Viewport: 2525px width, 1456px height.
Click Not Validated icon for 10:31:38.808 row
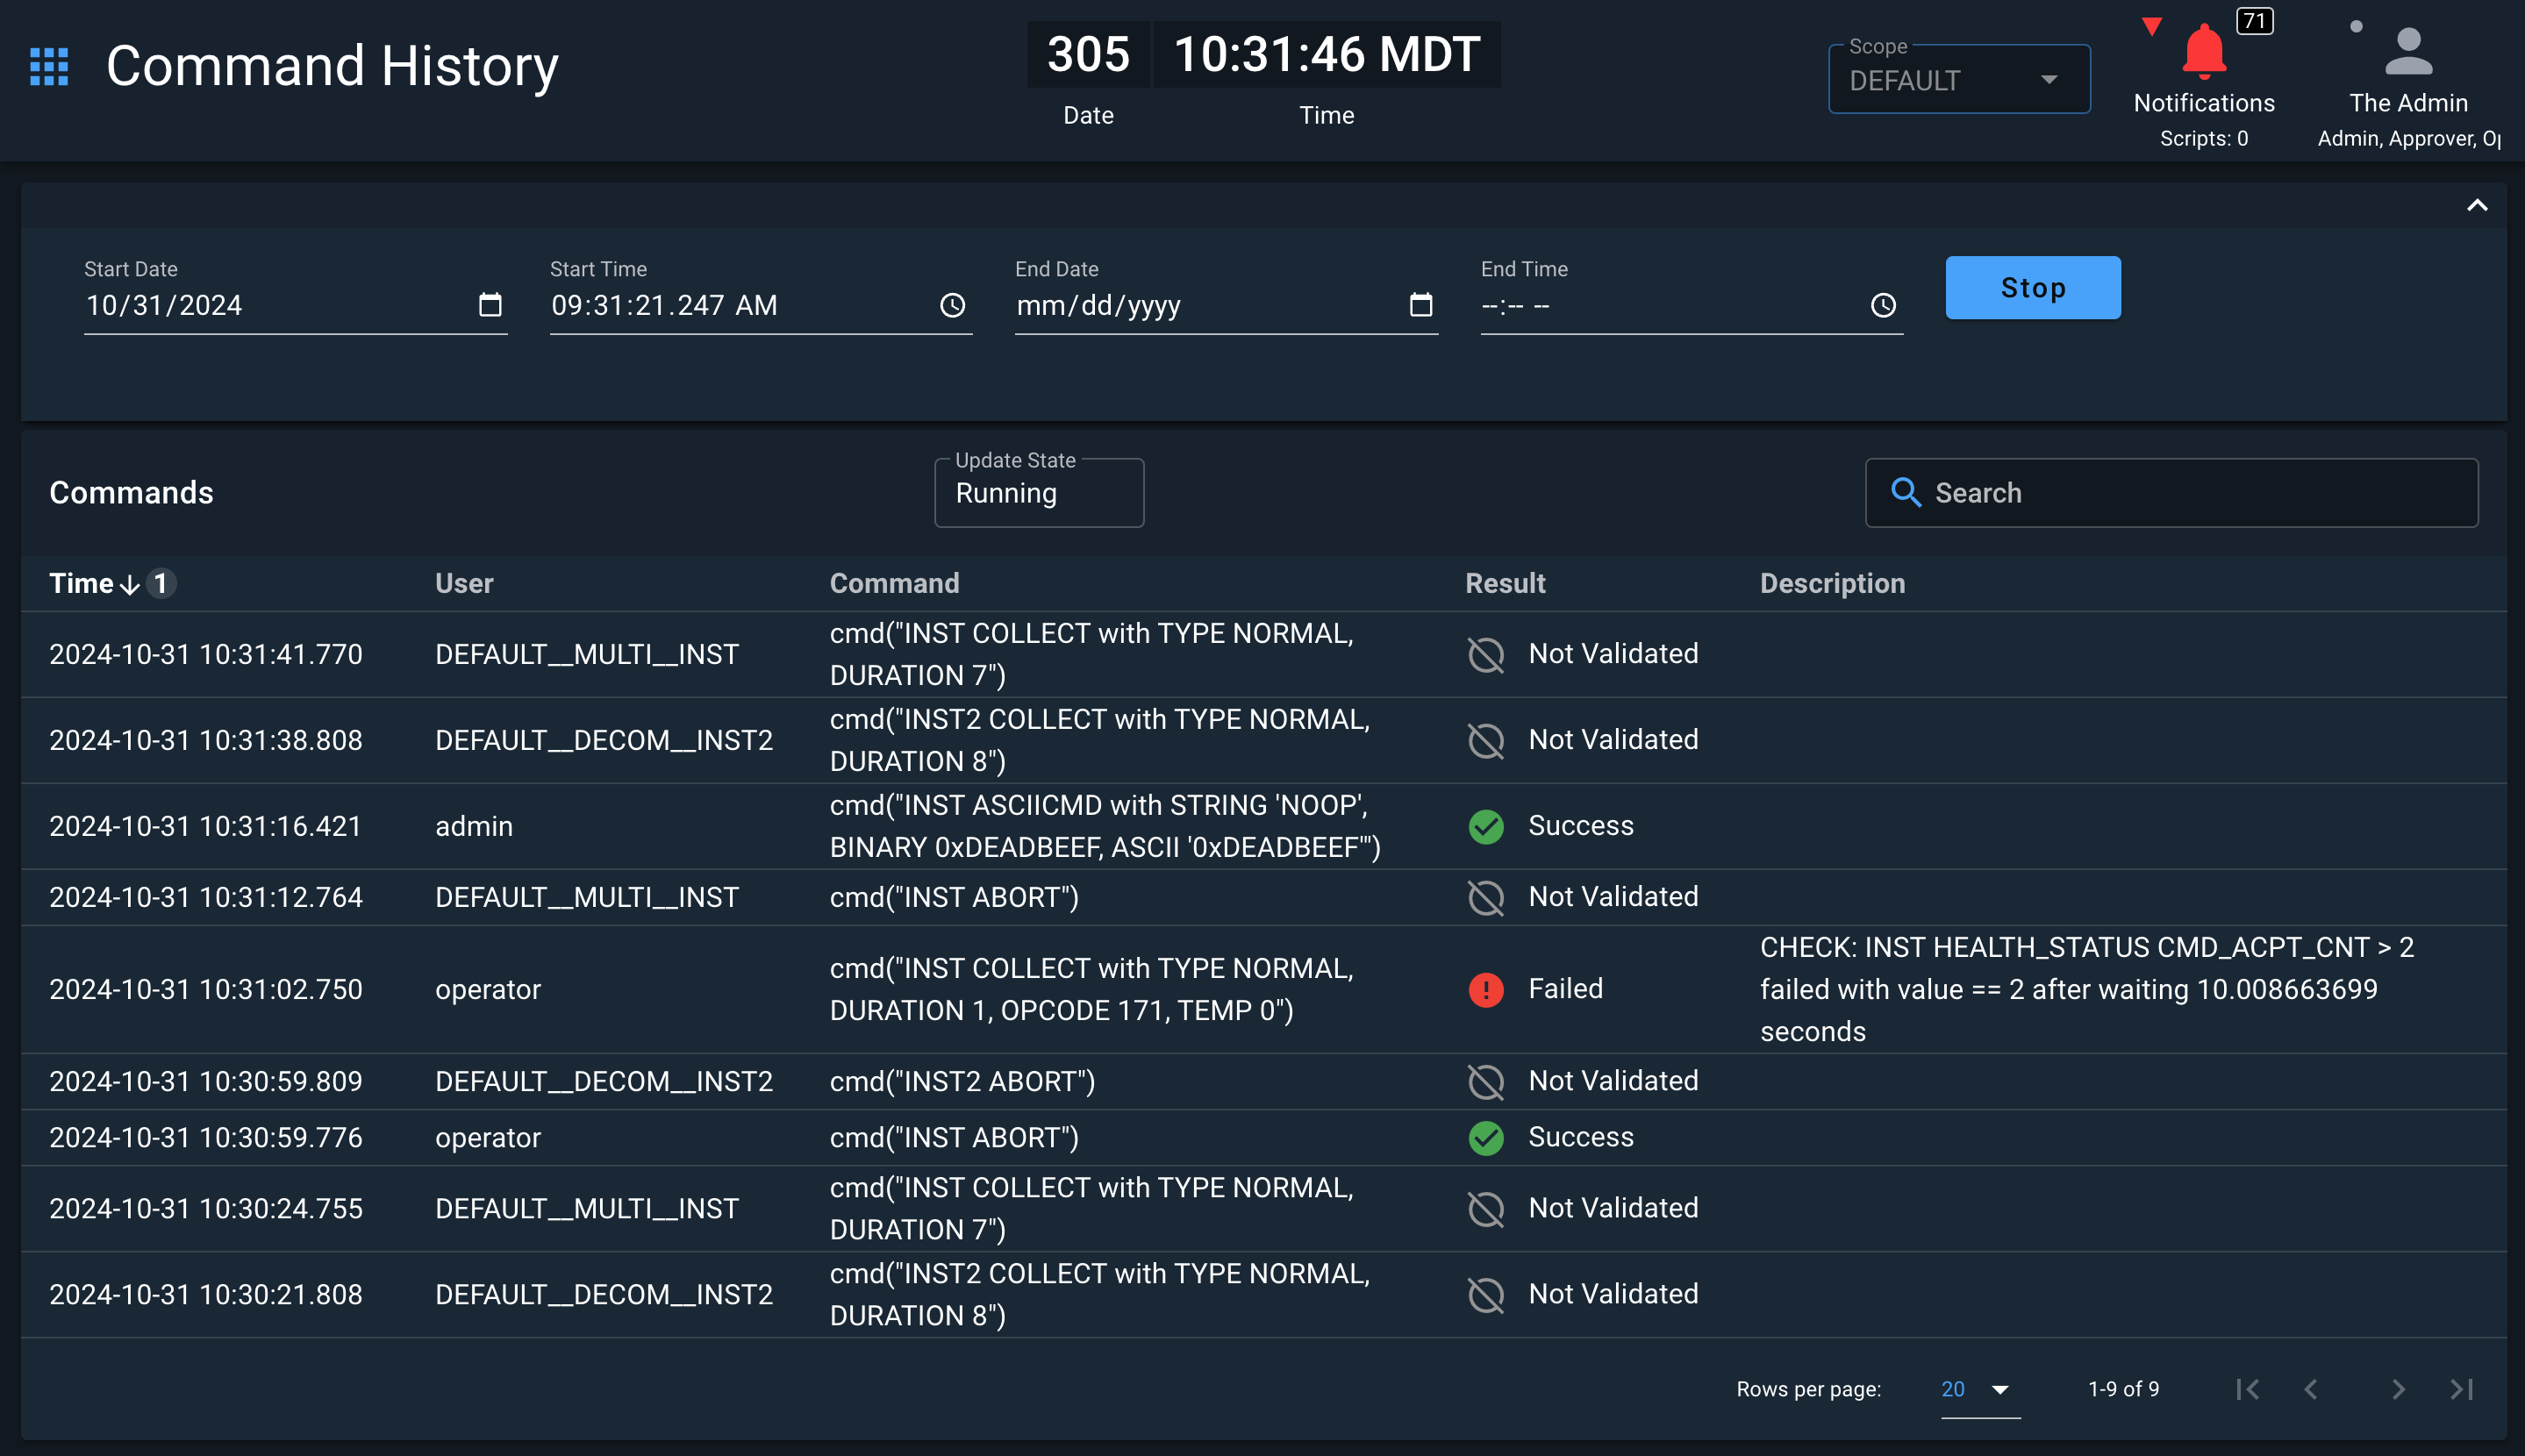pos(1486,740)
